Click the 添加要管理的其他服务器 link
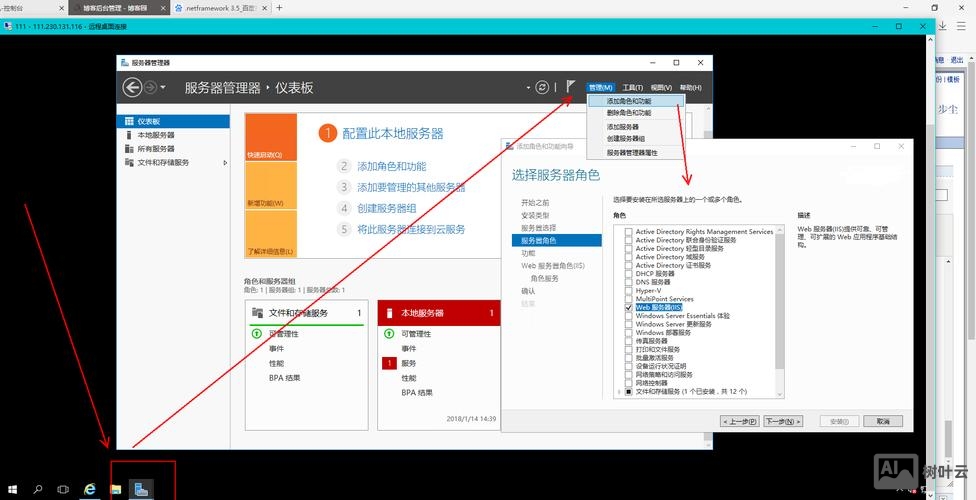This screenshot has width=976, height=500. (411, 187)
